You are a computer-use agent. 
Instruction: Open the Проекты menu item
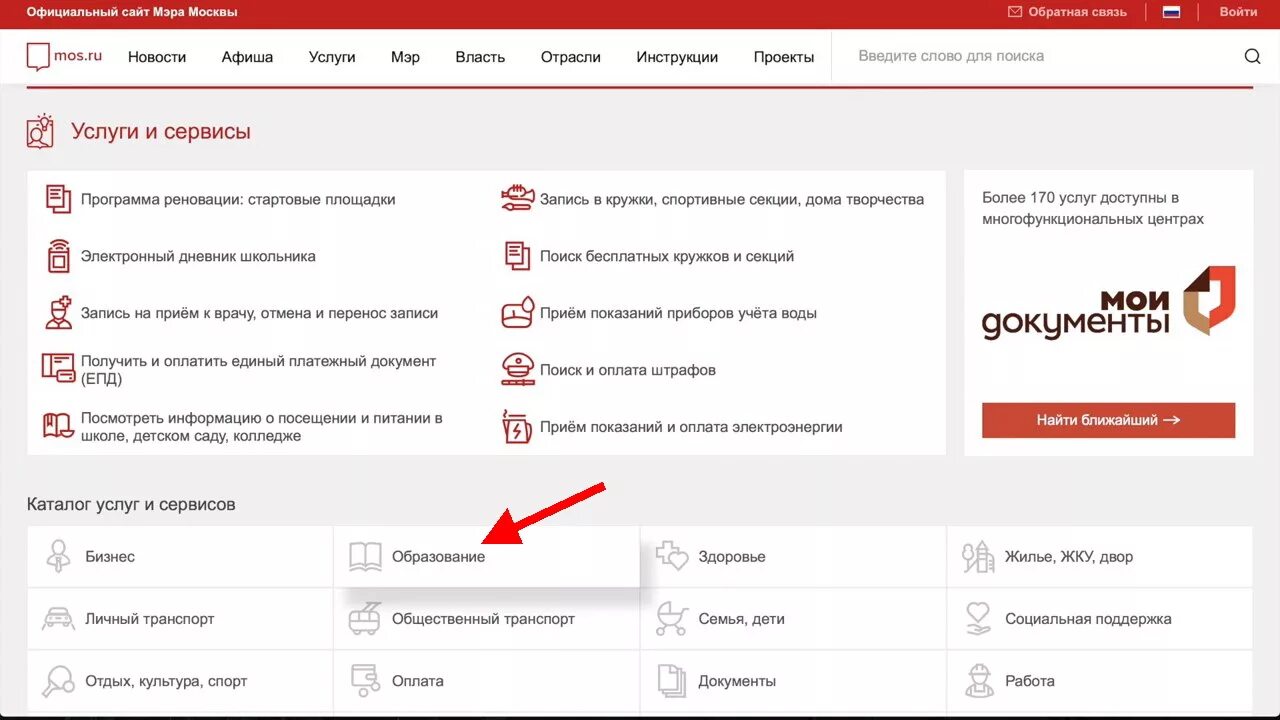pos(784,57)
